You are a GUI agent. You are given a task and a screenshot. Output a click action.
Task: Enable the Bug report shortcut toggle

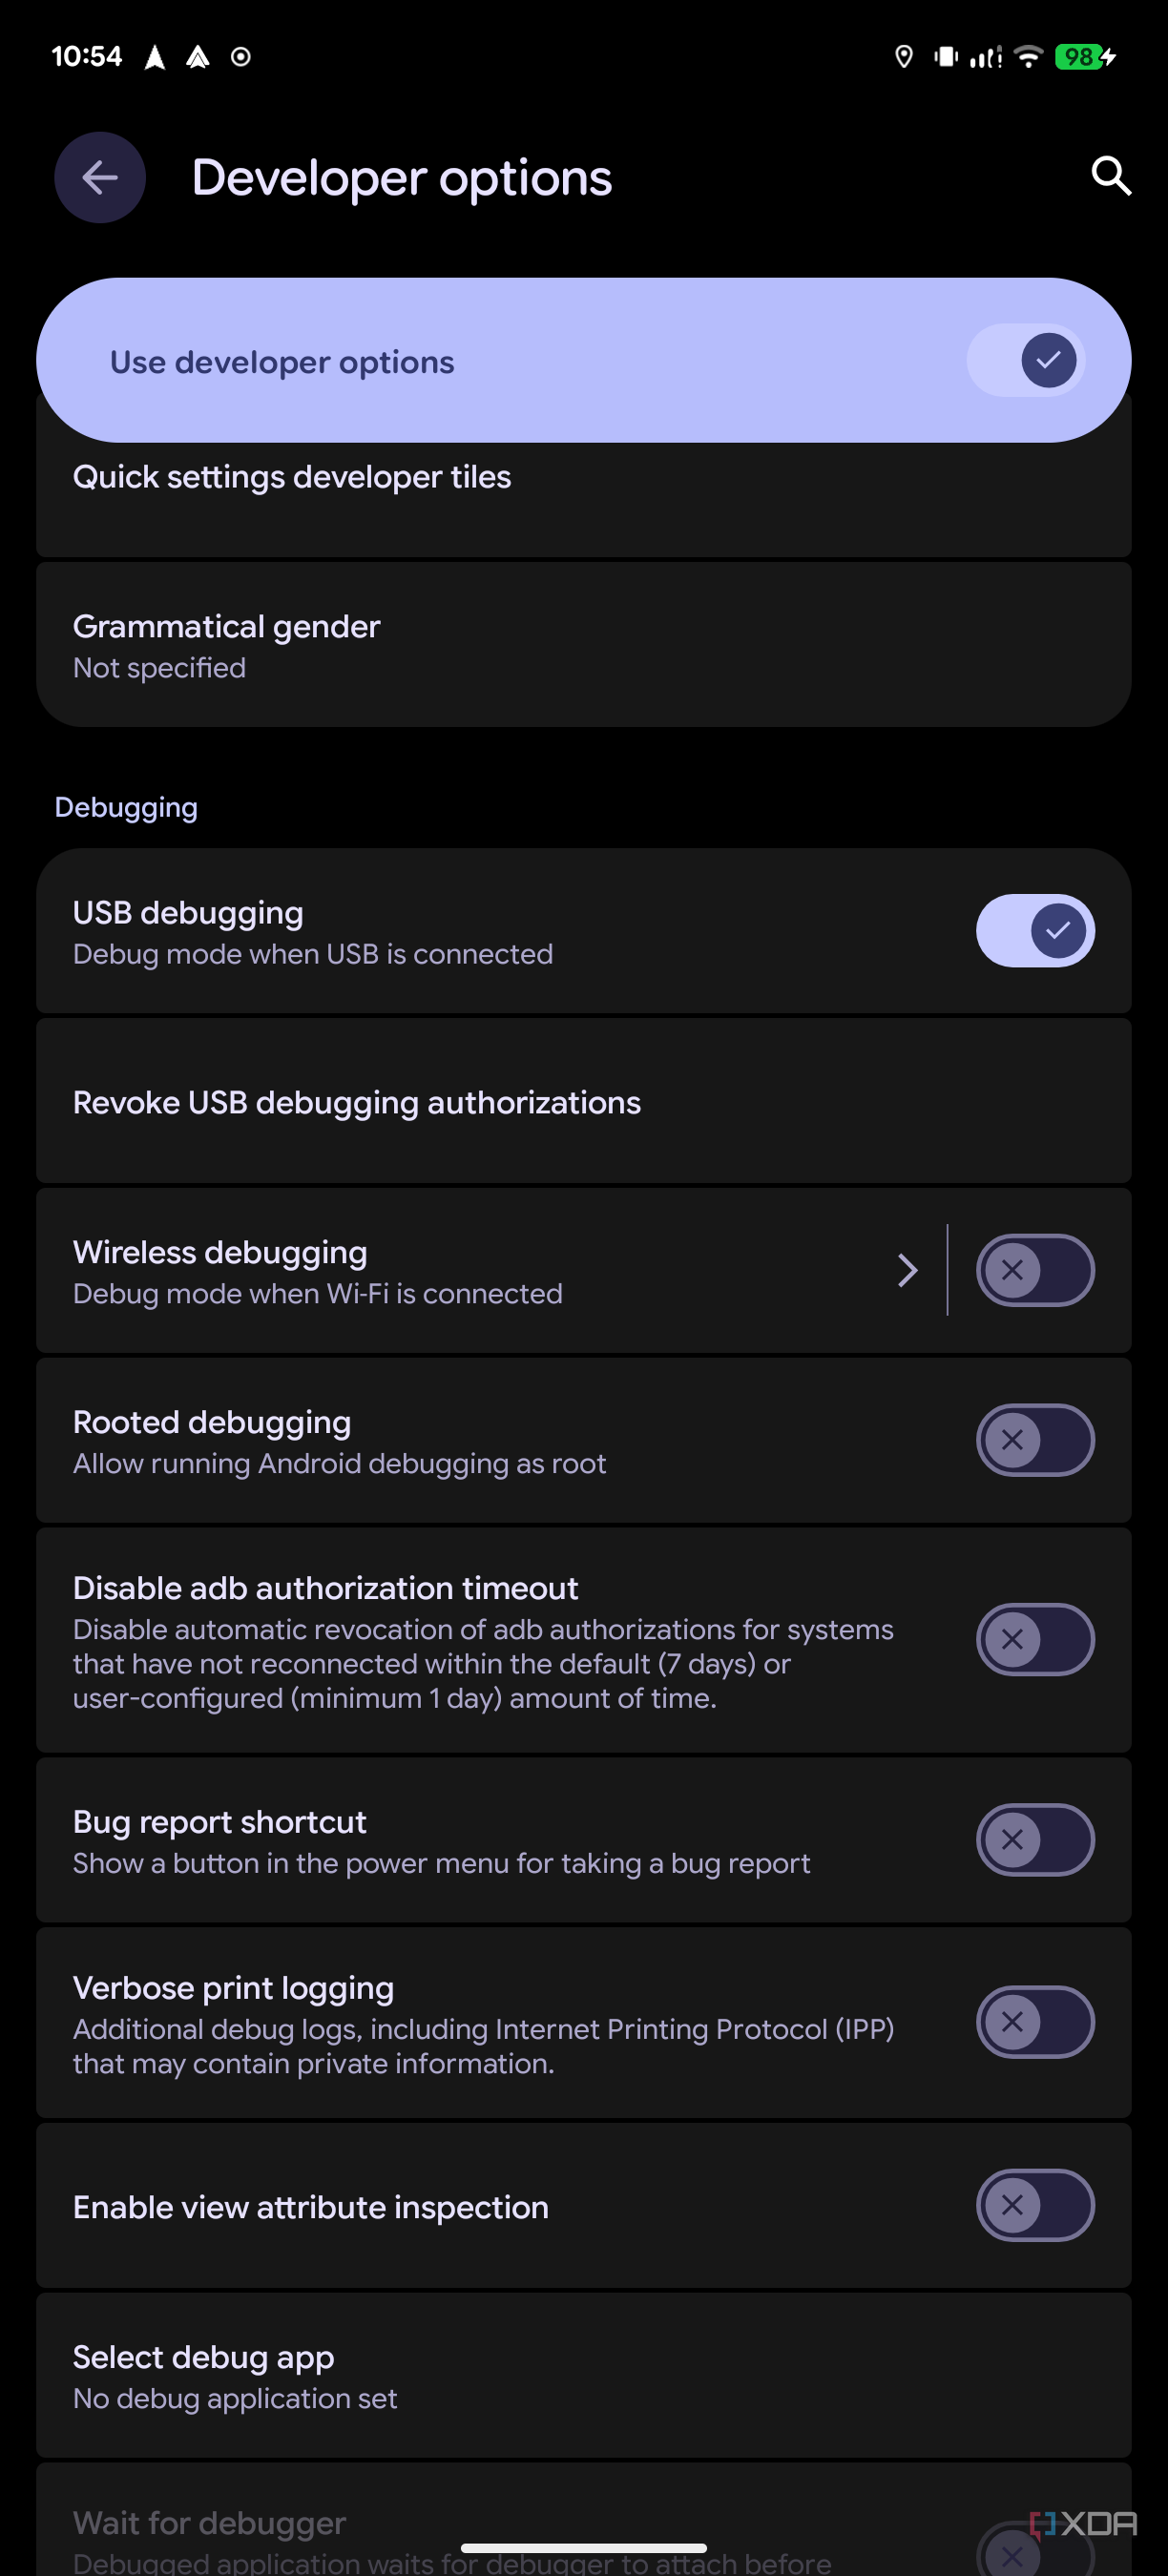[1035, 1839]
